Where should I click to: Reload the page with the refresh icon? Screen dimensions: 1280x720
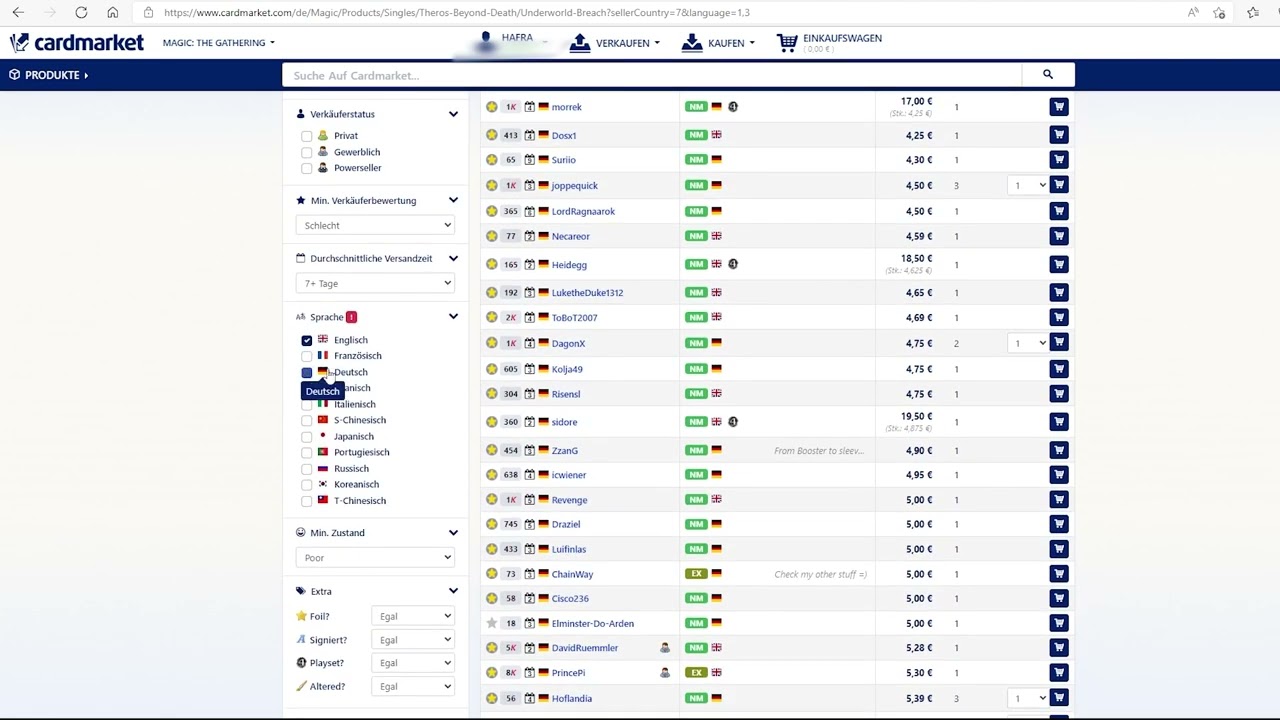tap(81, 12)
